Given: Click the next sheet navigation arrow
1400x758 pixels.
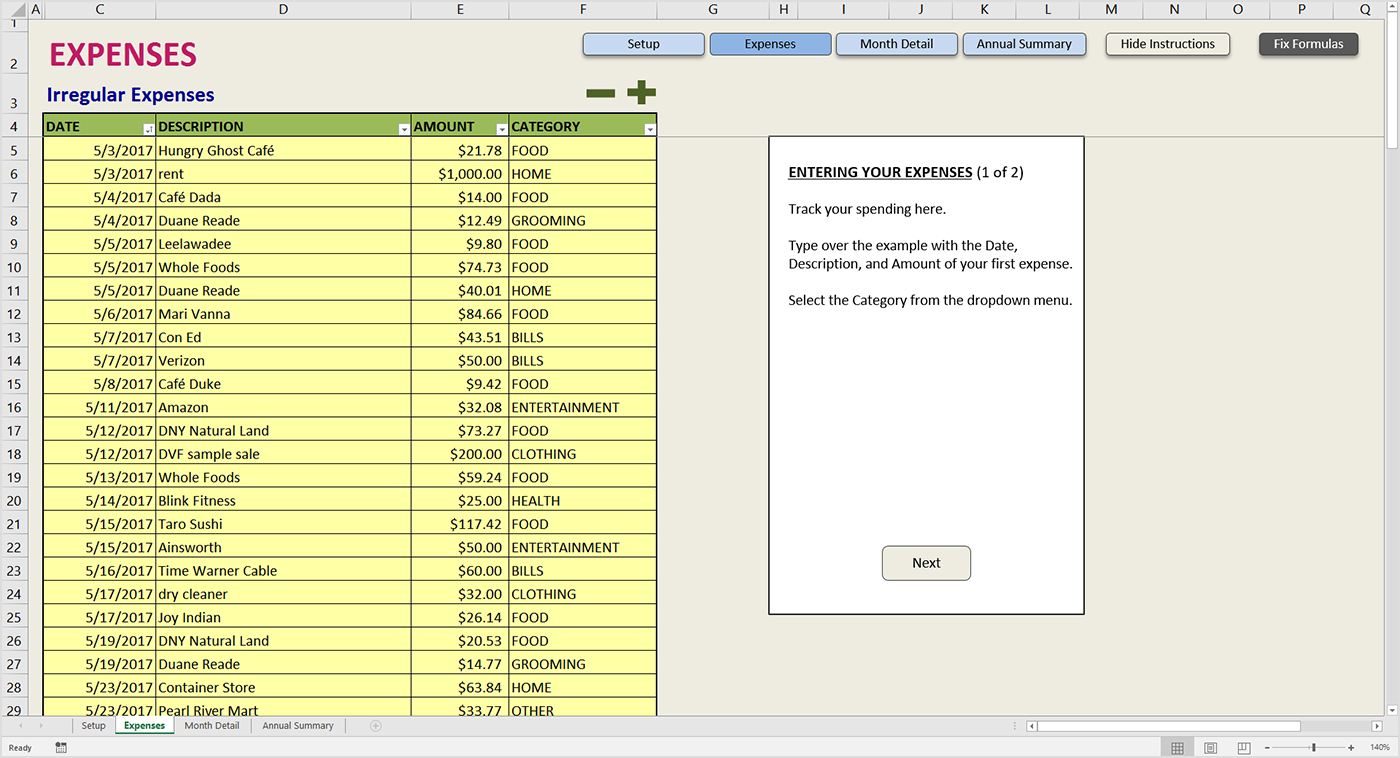Looking at the screenshot, I should point(41,726).
